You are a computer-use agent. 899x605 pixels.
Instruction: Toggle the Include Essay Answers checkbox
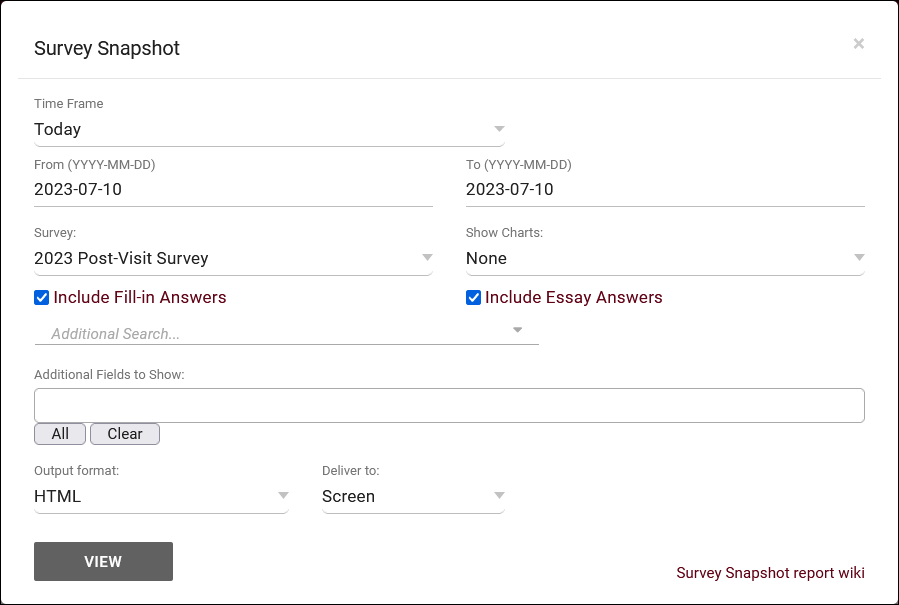(x=474, y=298)
